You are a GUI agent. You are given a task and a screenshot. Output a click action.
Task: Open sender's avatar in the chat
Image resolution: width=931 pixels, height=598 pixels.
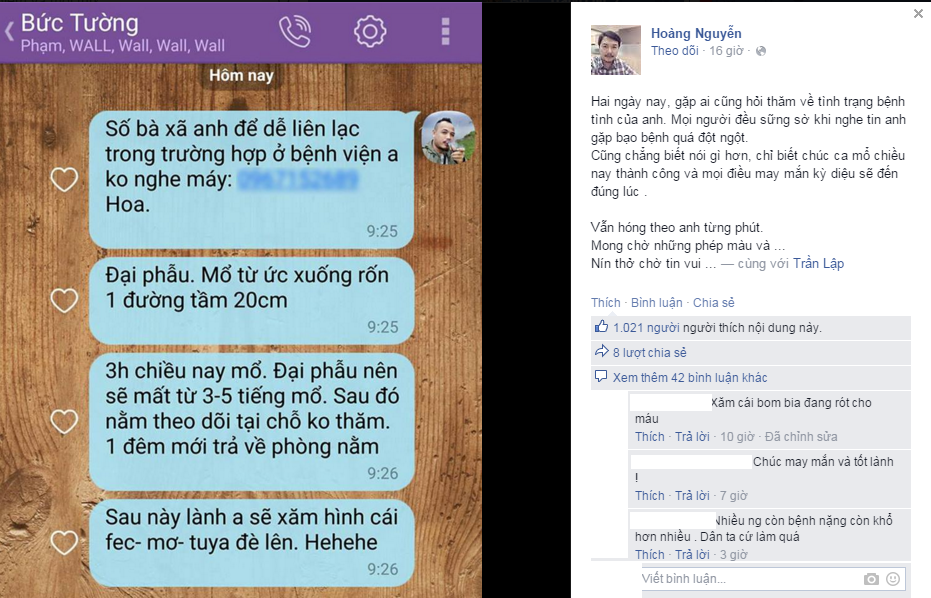click(x=448, y=137)
